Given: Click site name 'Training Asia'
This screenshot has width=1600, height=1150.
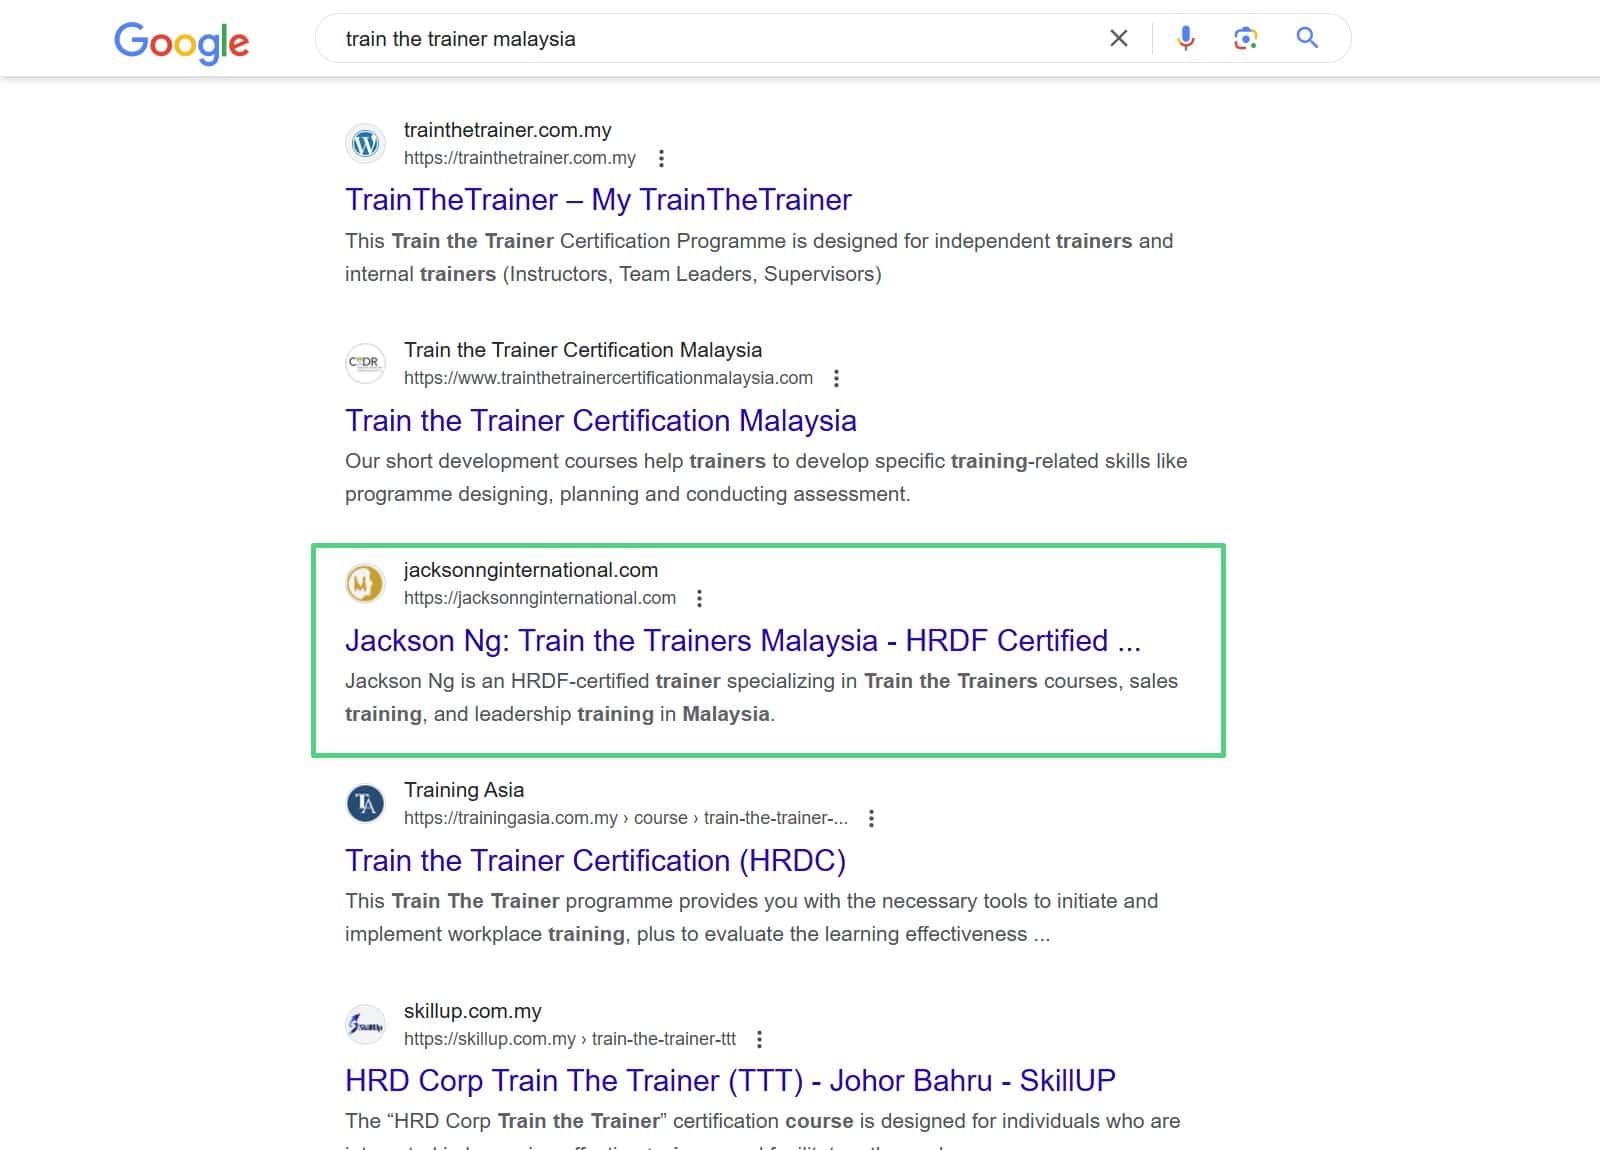Looking at the screenshot, I should [x=464, y=790].
